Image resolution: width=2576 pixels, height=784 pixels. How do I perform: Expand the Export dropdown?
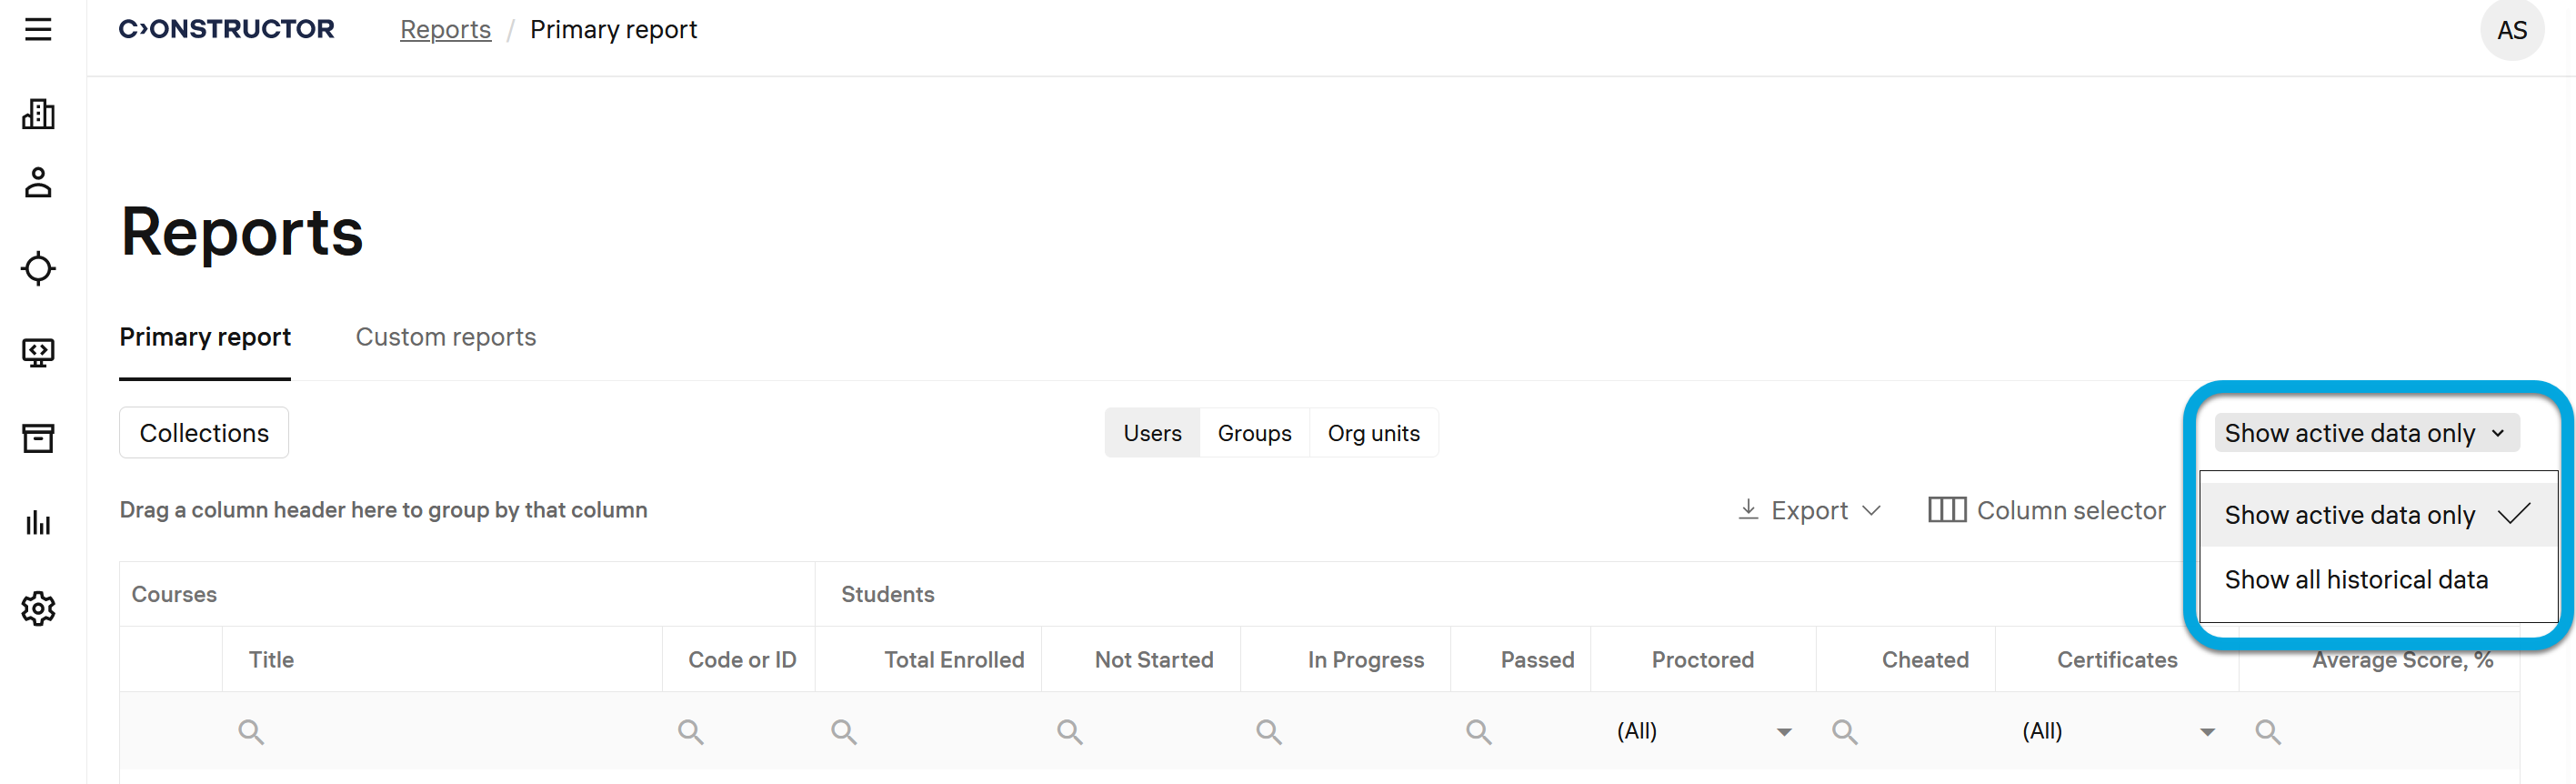click(1809, 510)
